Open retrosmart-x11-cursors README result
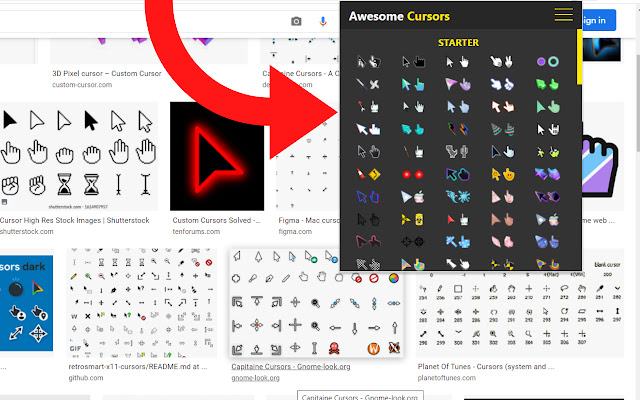The width and height of the screenshot is (640, 400). [x=138, y=367]
